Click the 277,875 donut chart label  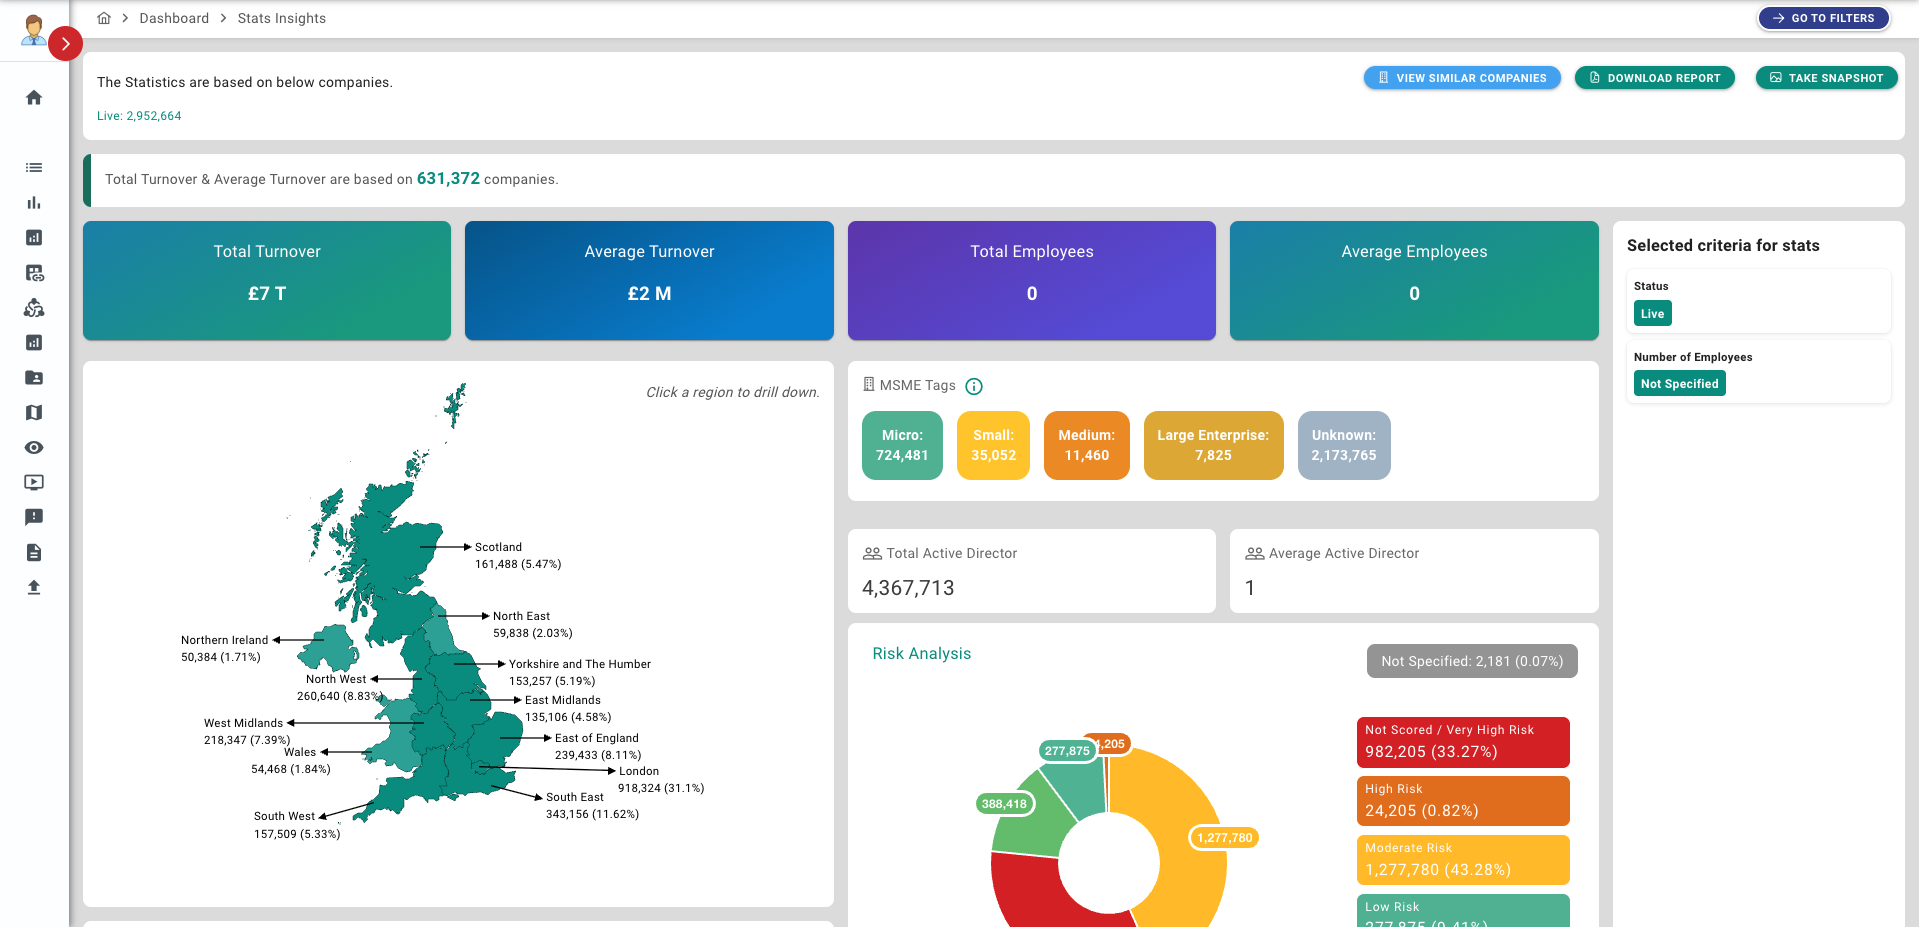(1067, 751)
